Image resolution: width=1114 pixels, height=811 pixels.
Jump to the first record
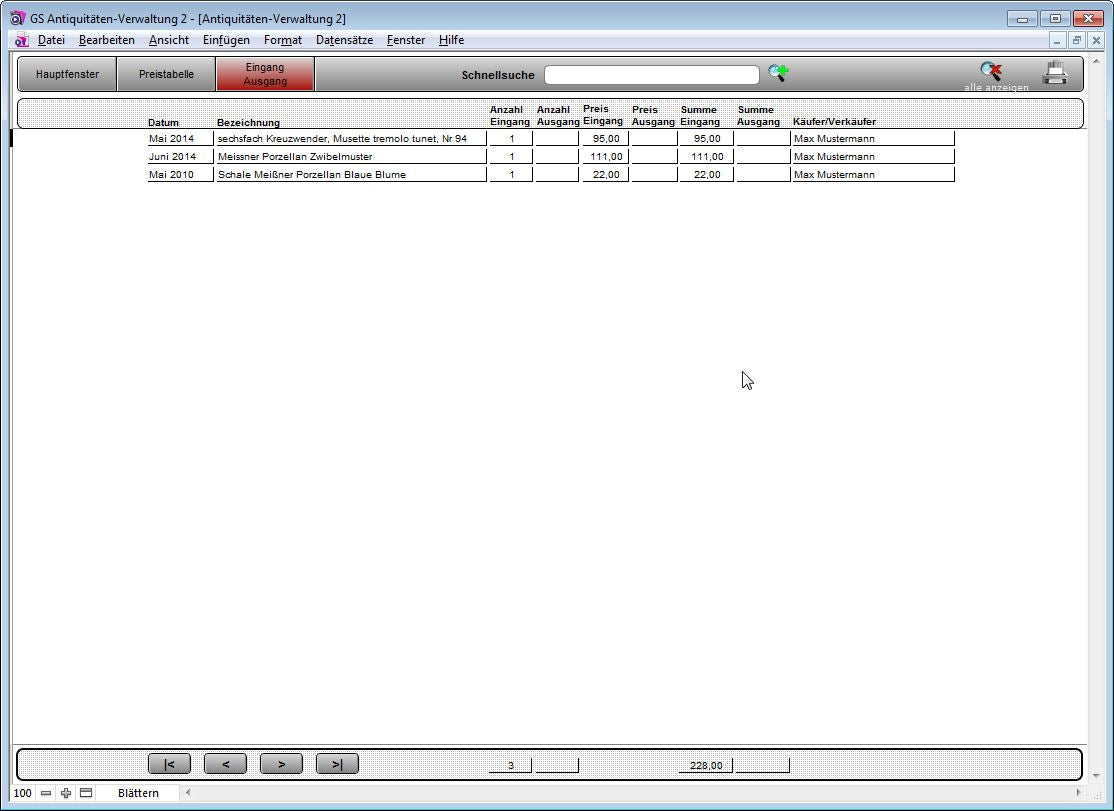click(169, 764)
